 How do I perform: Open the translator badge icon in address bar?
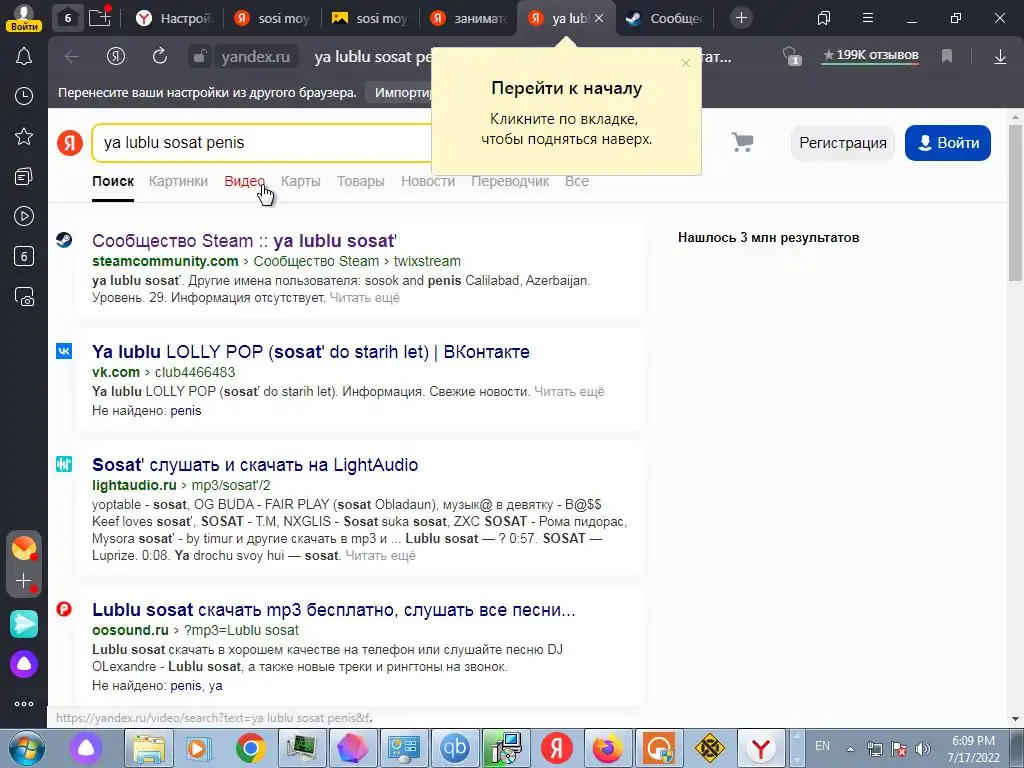(x=792, y=56)
